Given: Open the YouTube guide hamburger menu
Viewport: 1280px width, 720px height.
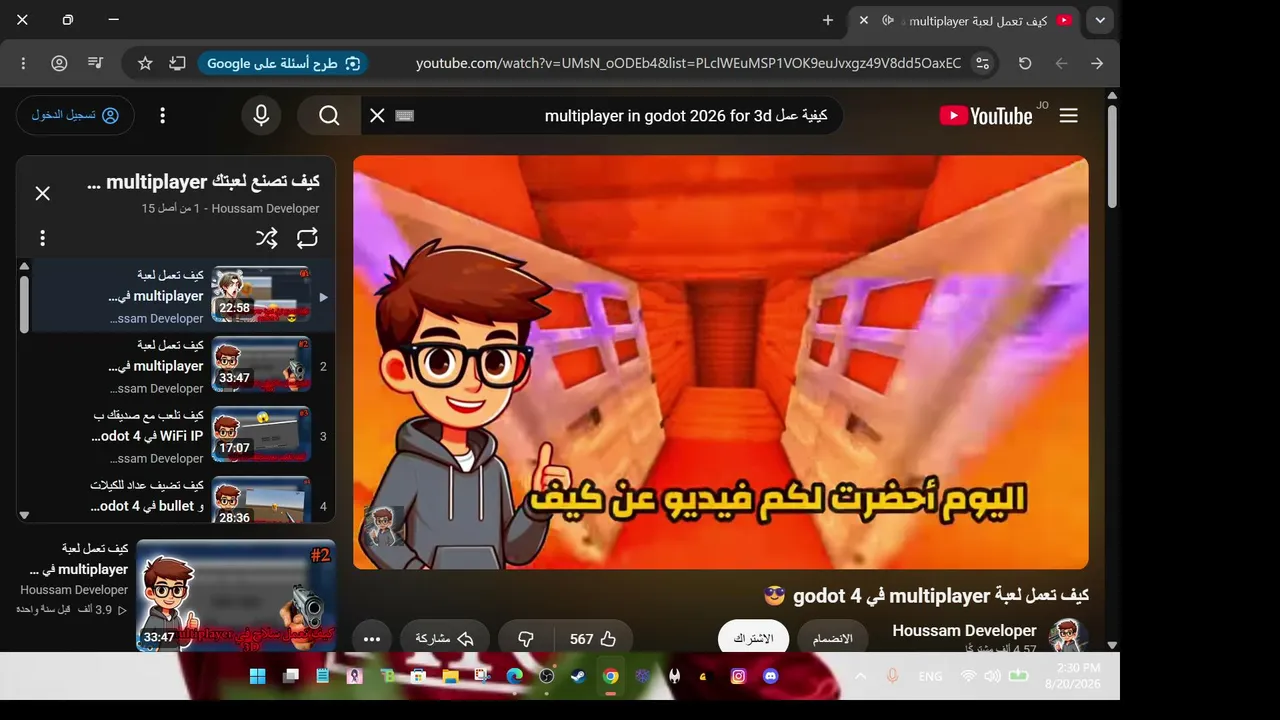Looking at the screenshot, I should [x=1068, y=116].
